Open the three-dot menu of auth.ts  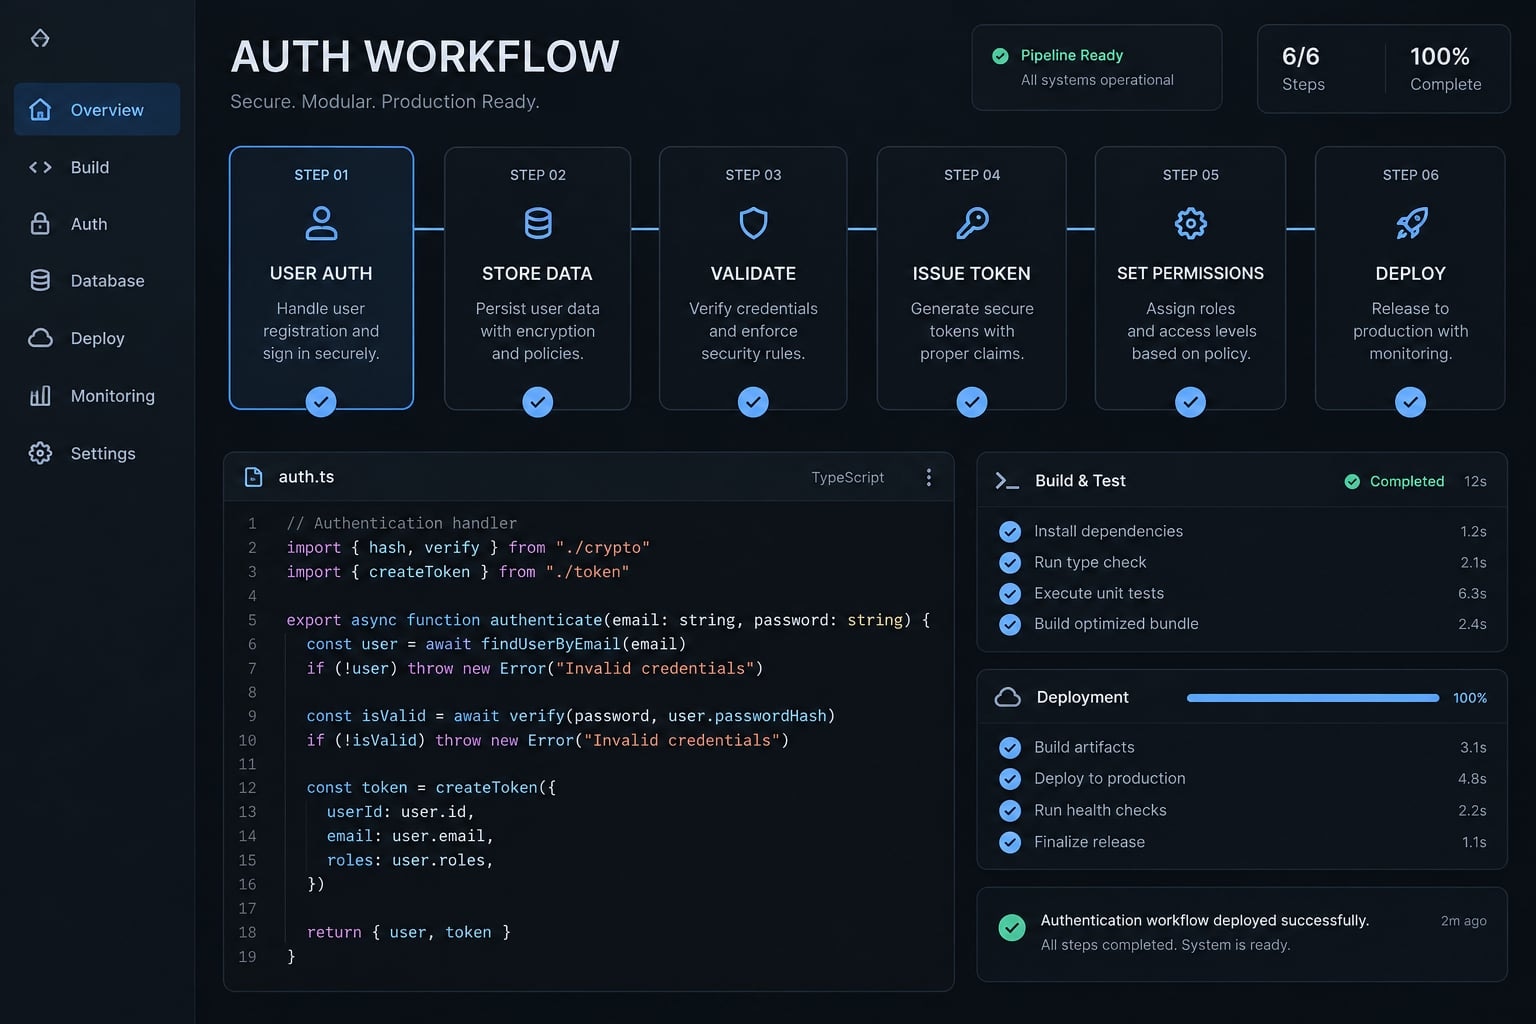929,477
